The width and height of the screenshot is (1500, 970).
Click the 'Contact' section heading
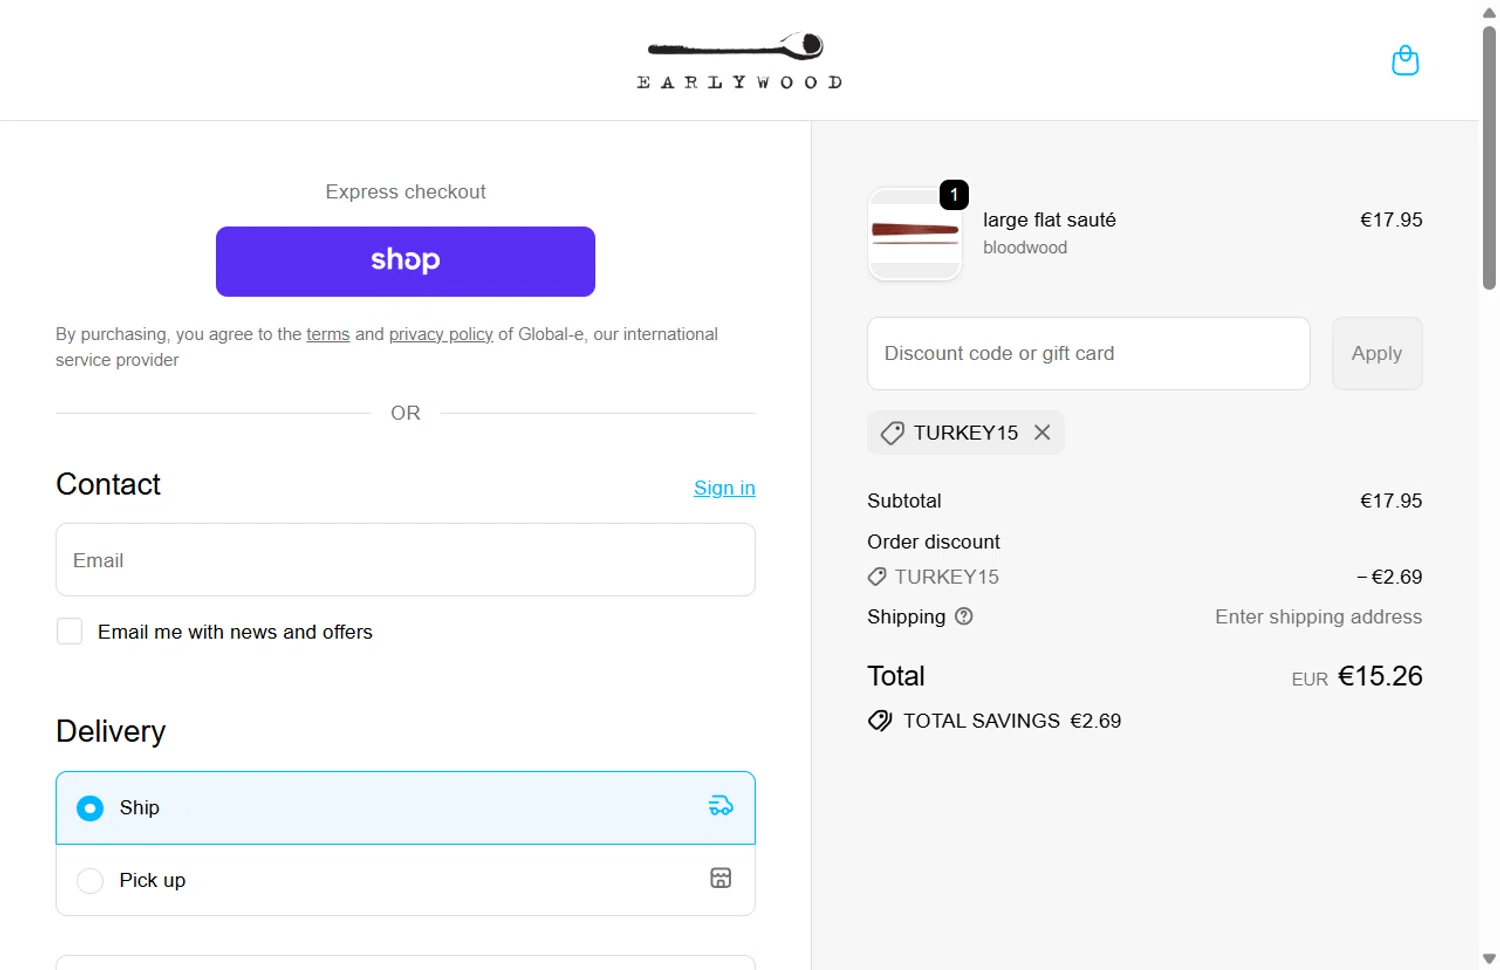(x=108, y=484)
